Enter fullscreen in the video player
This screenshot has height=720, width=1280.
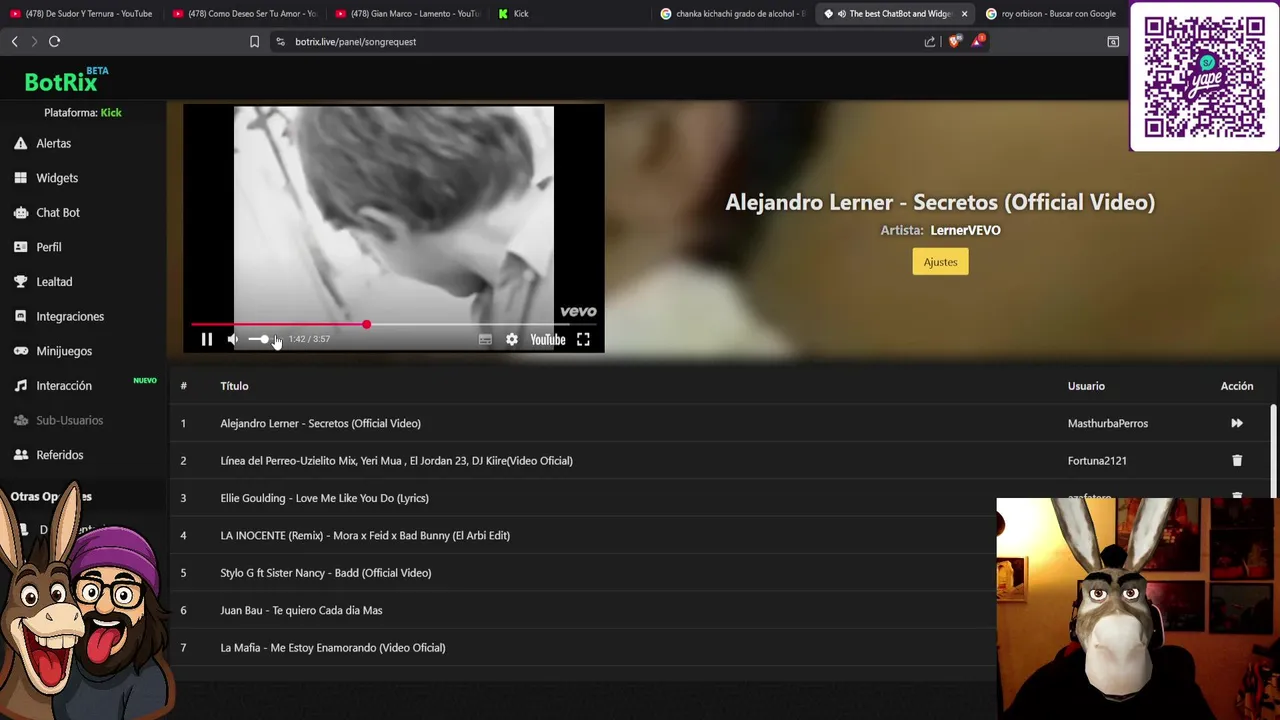point(583,340)
